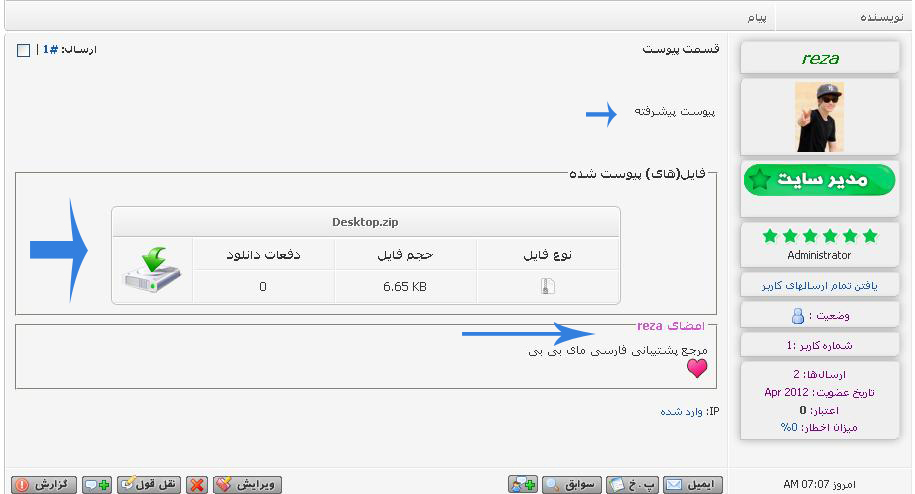The image size is (915, 494).
Task: Open the #1 post permalink
Action: point(51,50)
